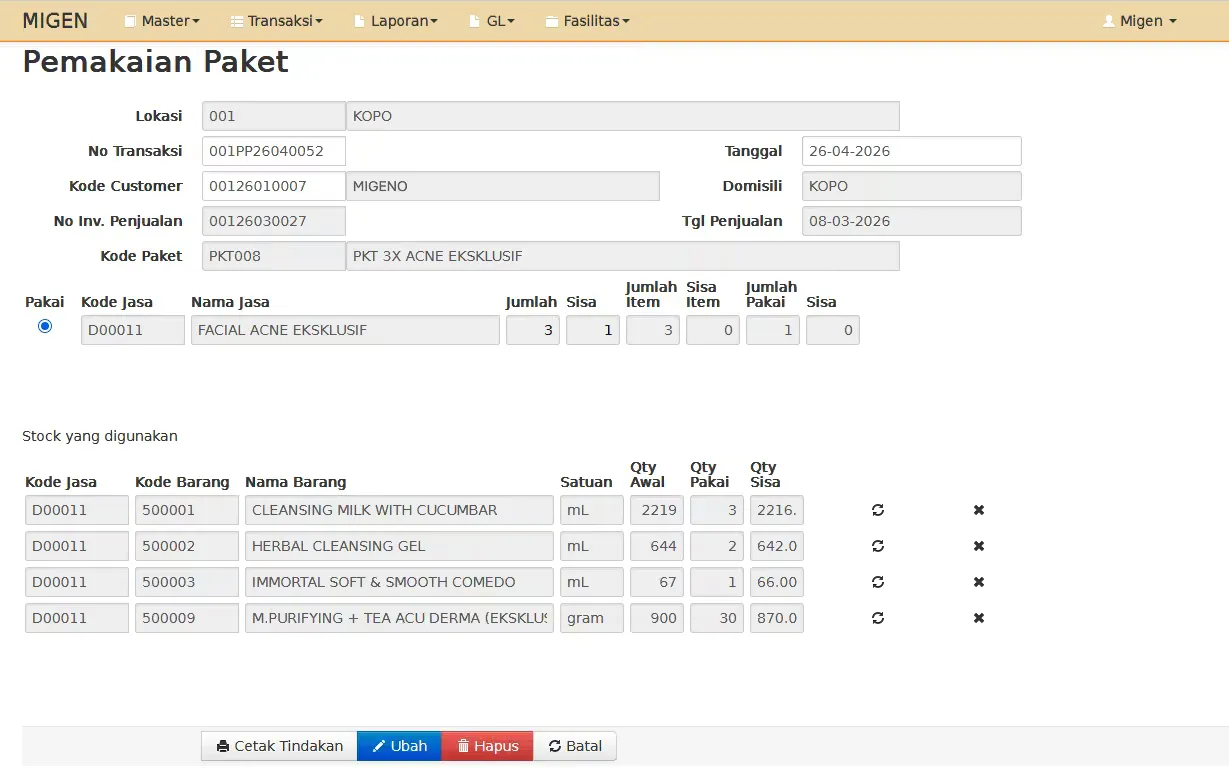Click the Domisili field showing KOPO
The width and height of the screenshot is (1229, 768).
912,186
